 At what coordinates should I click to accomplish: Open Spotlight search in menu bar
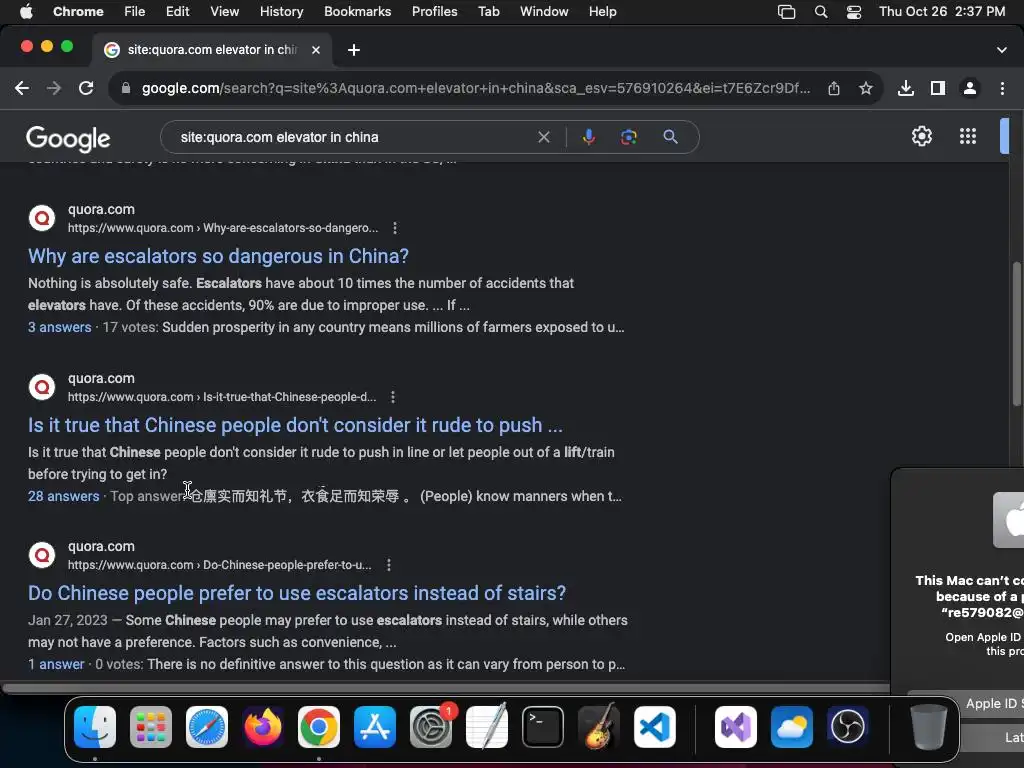click(x=821, y=12)
